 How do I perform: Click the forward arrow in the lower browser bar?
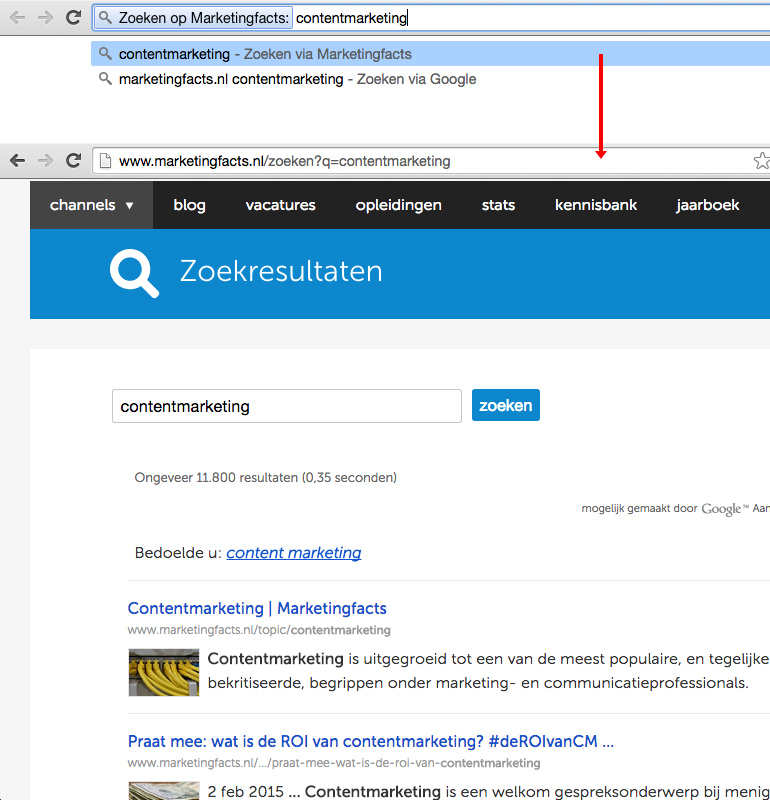pos(45,161)
